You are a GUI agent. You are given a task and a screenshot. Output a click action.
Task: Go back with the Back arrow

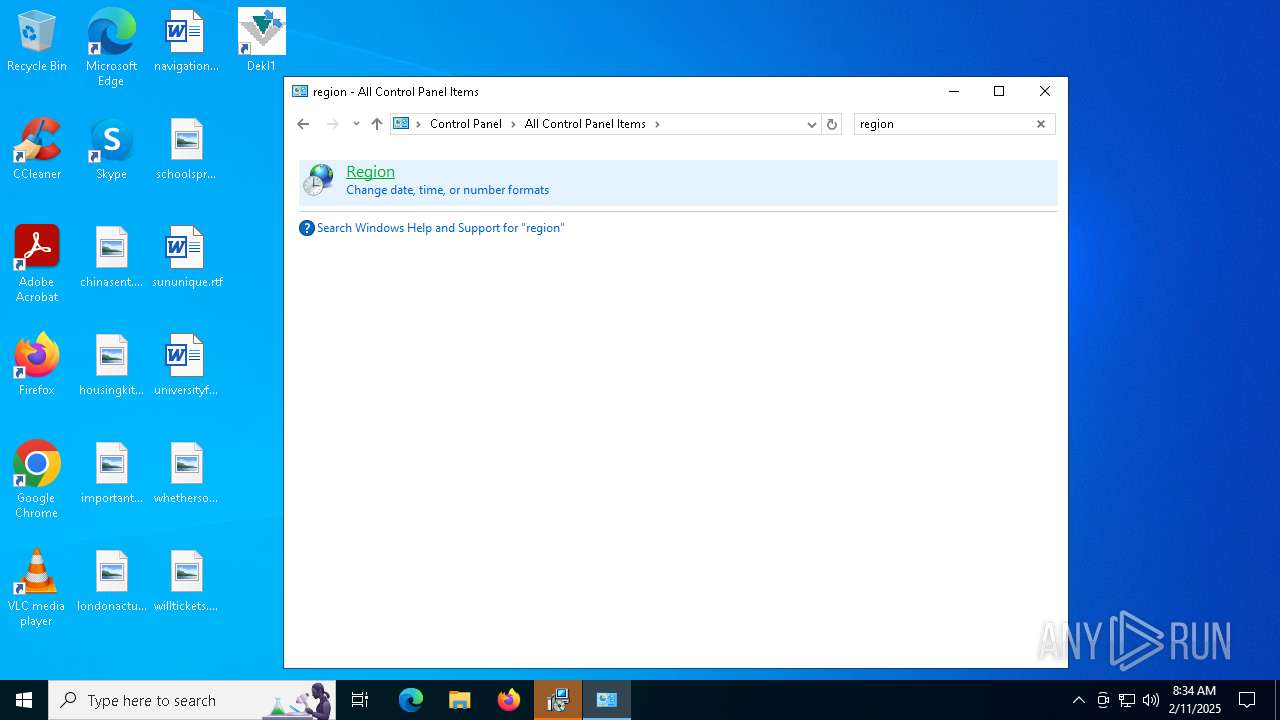[303, 124]
